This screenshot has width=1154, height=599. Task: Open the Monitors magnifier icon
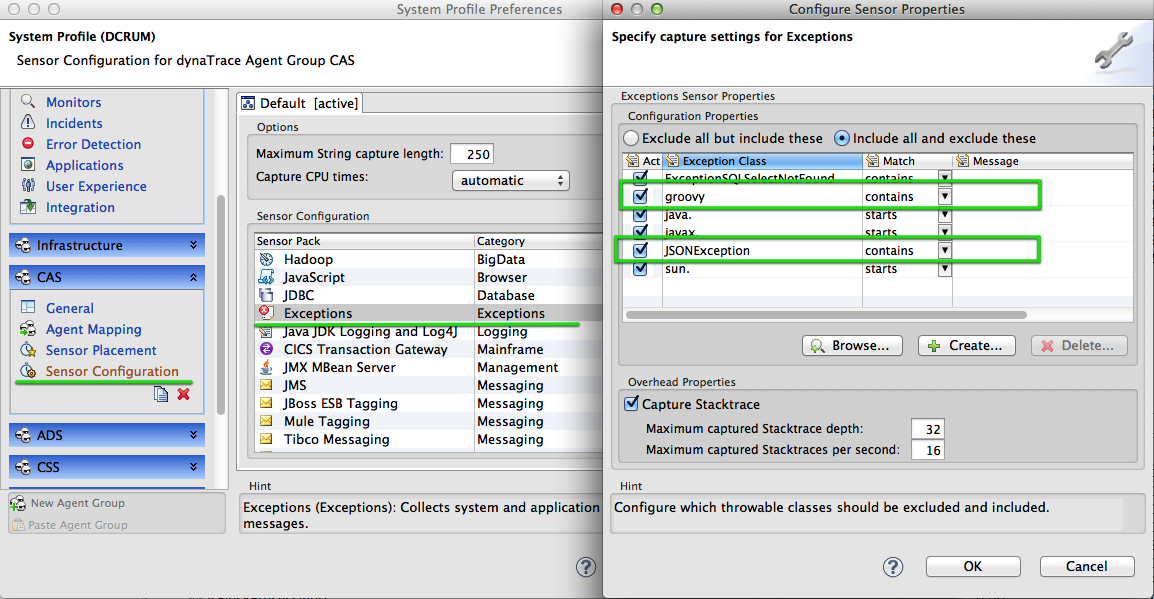coord(28,102)
